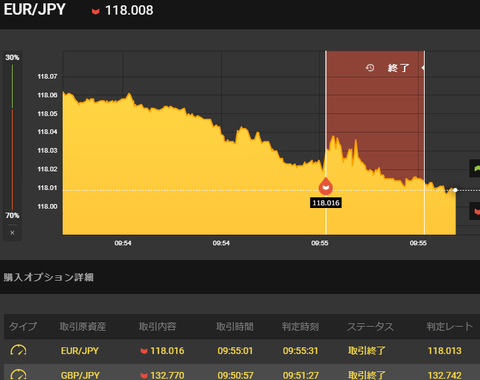Click the gauge type icon in EUR/JPY row
This screenshot has height=380, width=480.
coord(18,350)
